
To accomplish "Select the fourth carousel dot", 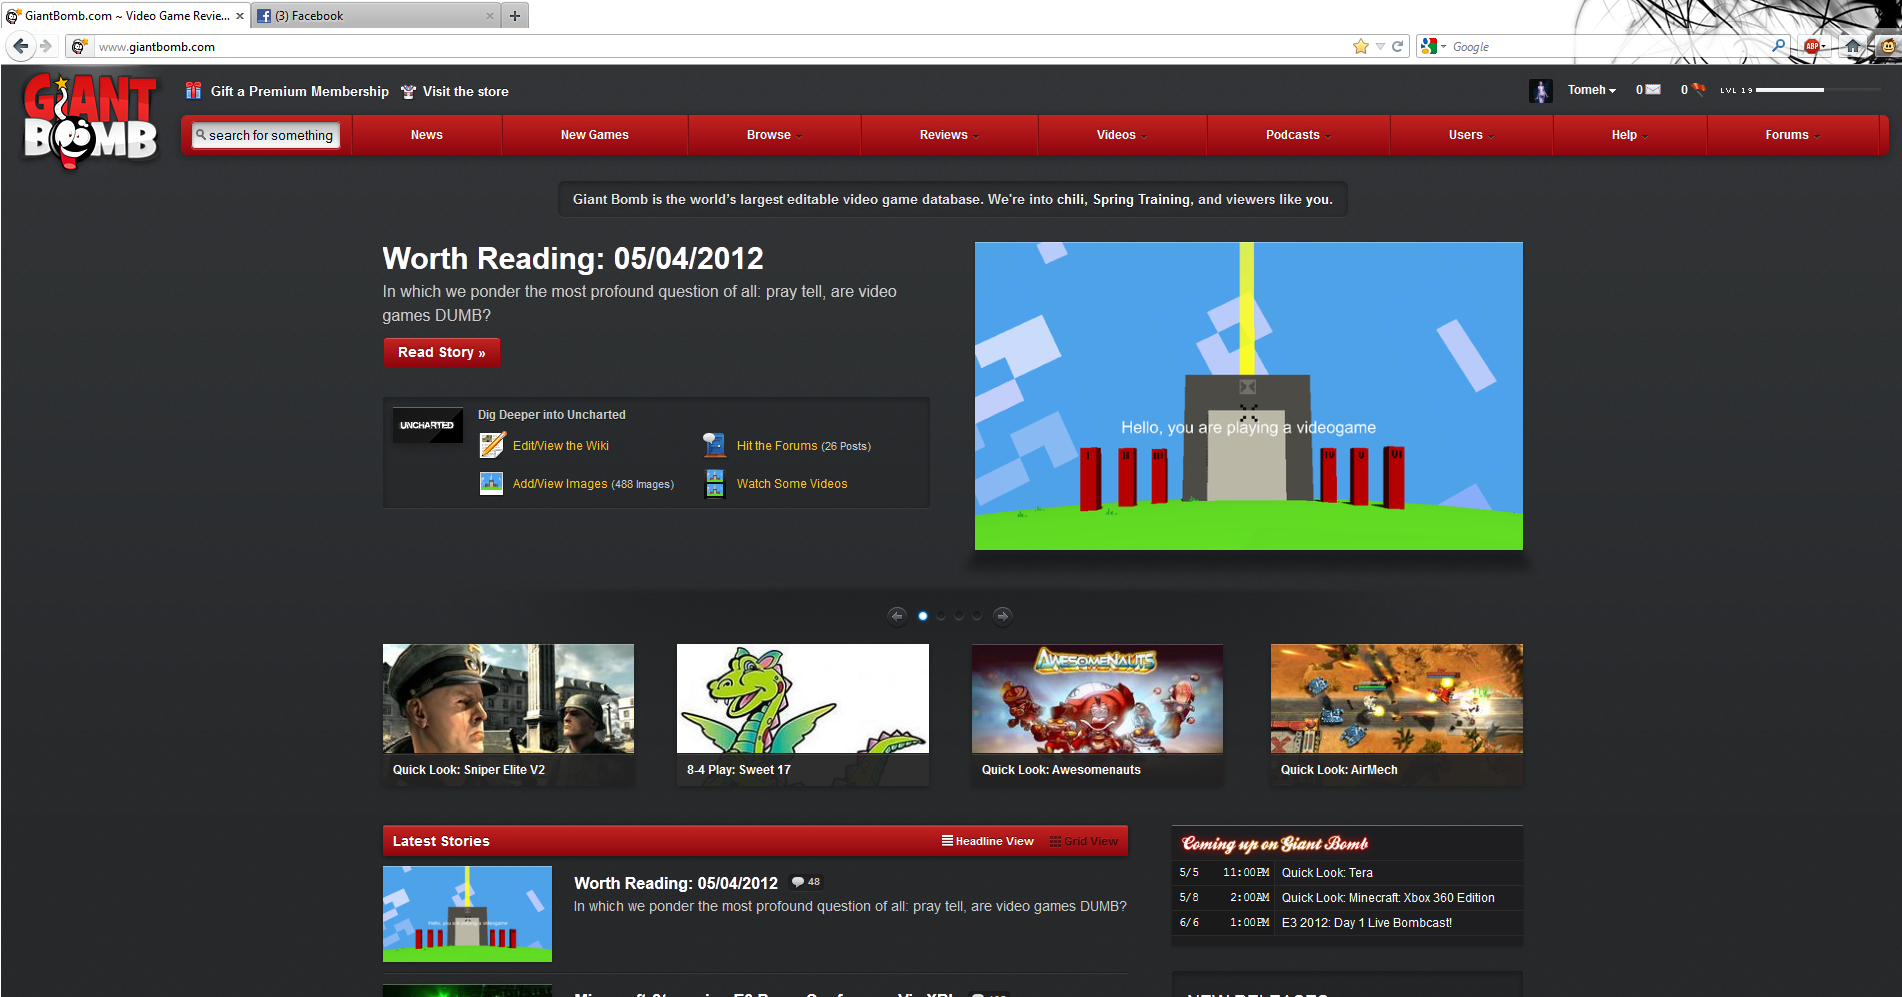I will tap(977, 616).
